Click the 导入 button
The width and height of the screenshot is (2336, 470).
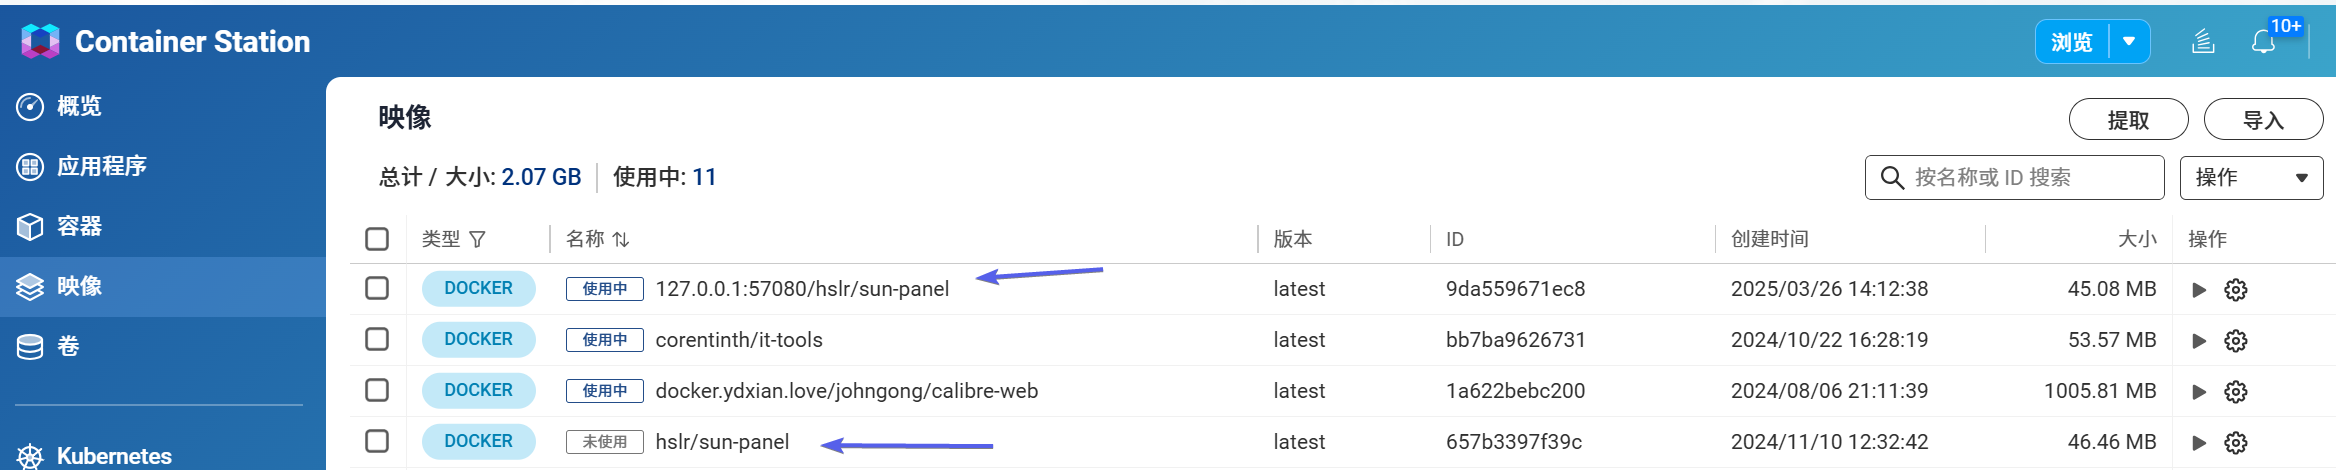(2263, 120)
